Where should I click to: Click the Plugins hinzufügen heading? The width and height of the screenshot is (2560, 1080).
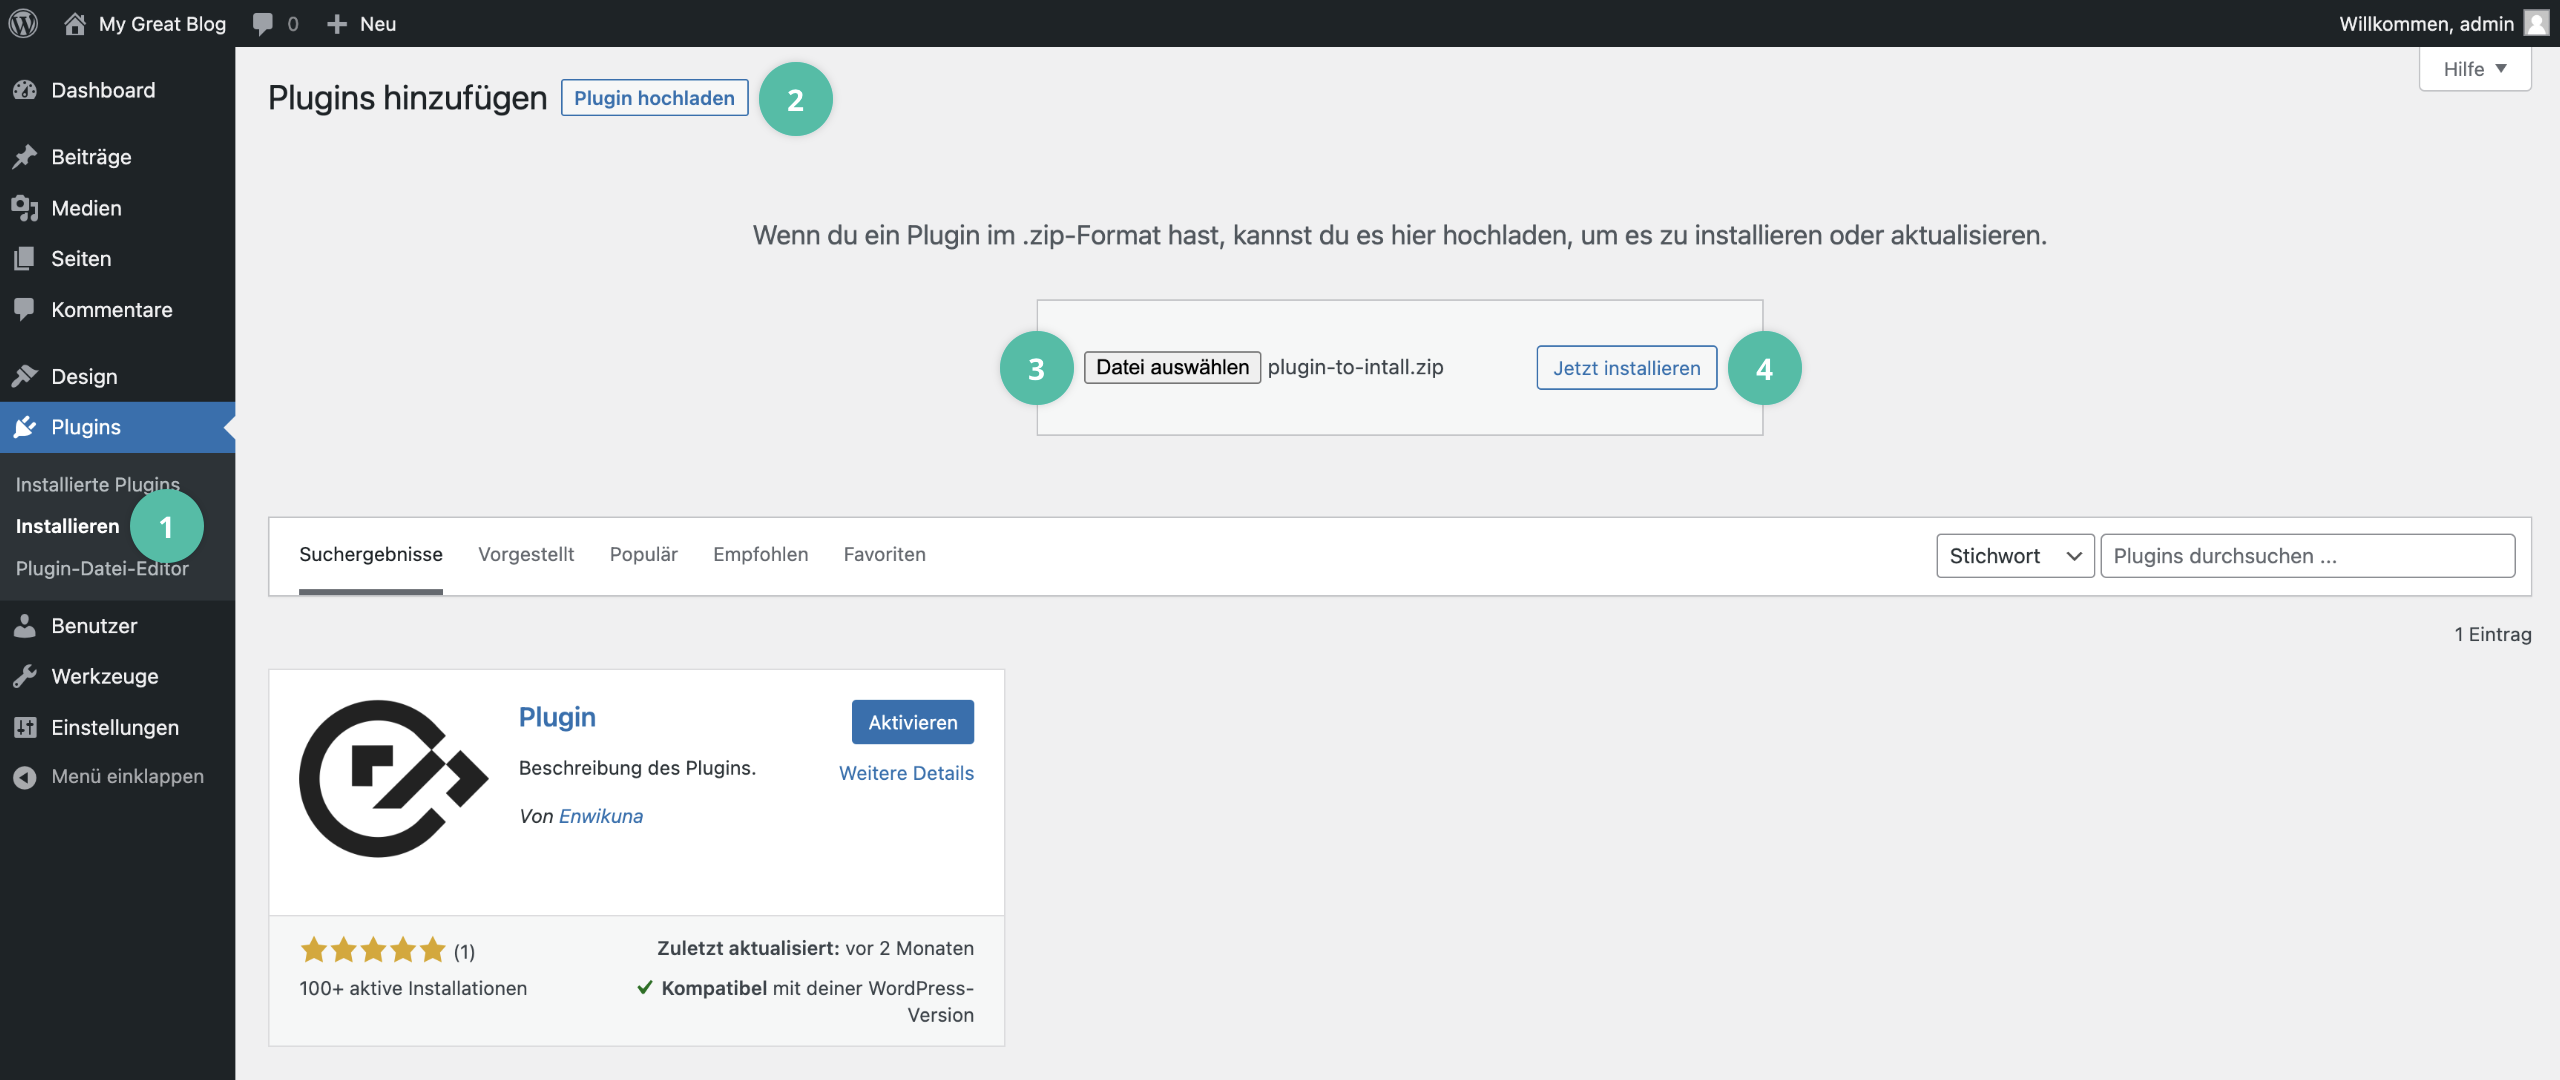coord(408,98)
